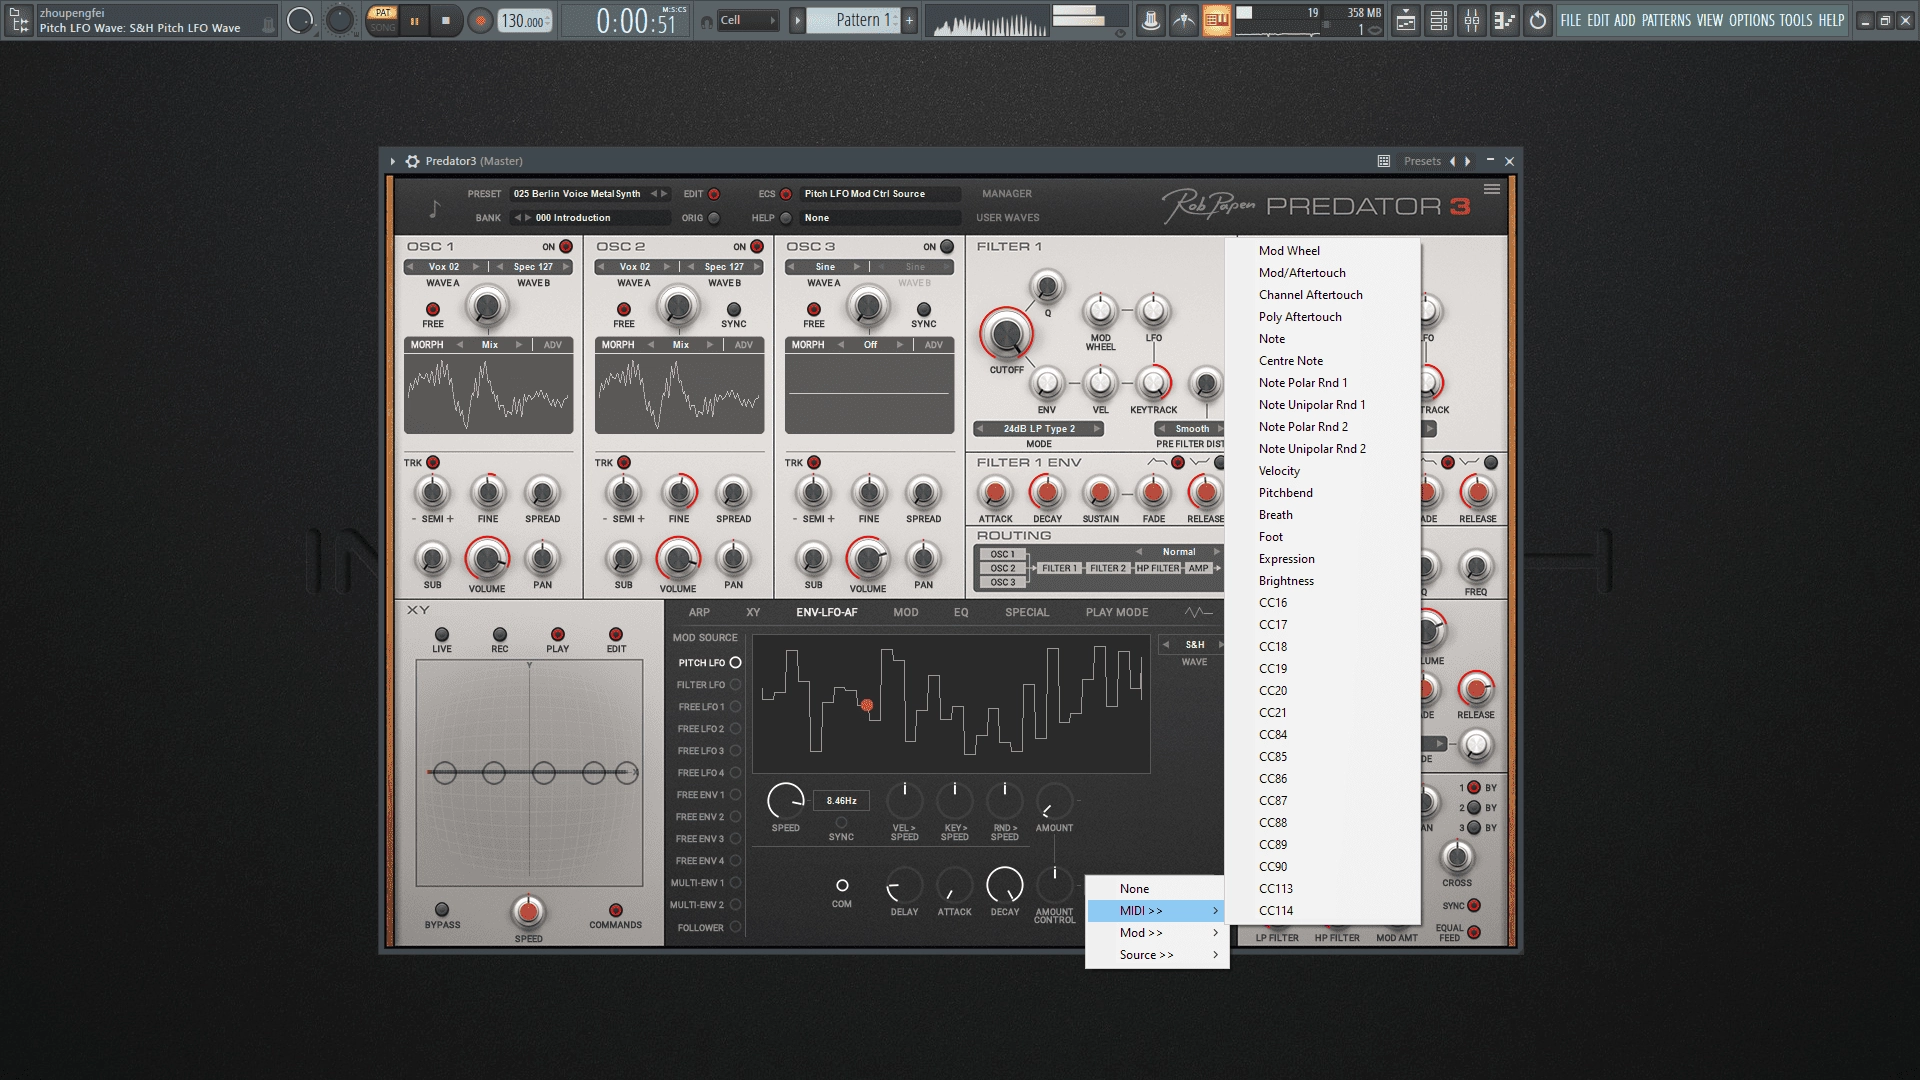Toggle XY BYPASS LED
The height and width of the screenshot is (1080, 1920).
click(x=442, y=910)
